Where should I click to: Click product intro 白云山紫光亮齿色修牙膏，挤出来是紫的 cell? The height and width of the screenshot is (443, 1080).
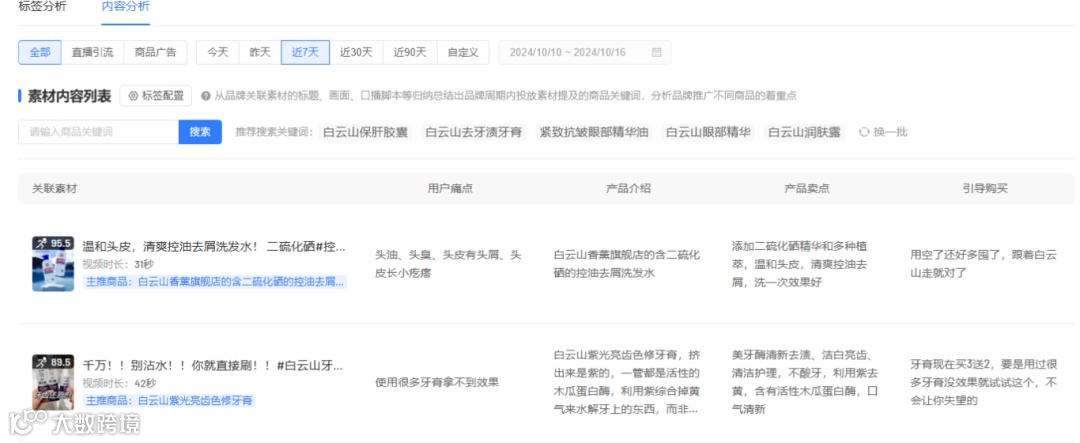627,382
